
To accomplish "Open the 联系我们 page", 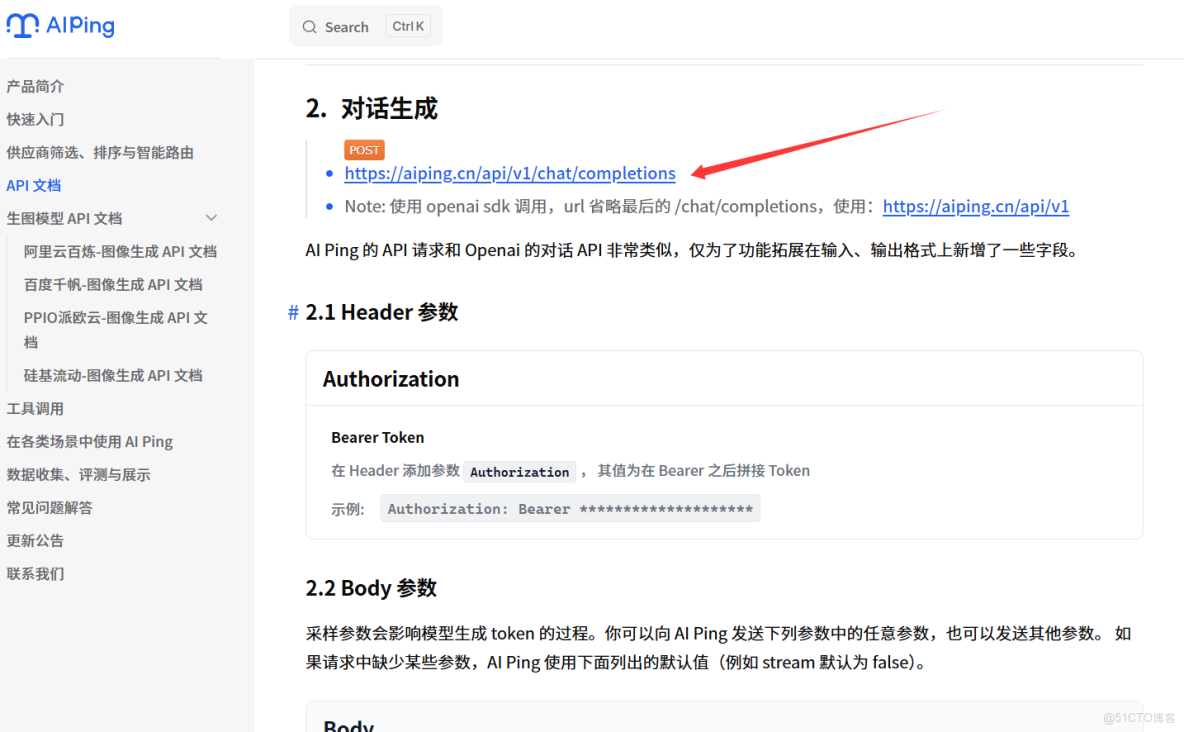I will coord(35,573).
